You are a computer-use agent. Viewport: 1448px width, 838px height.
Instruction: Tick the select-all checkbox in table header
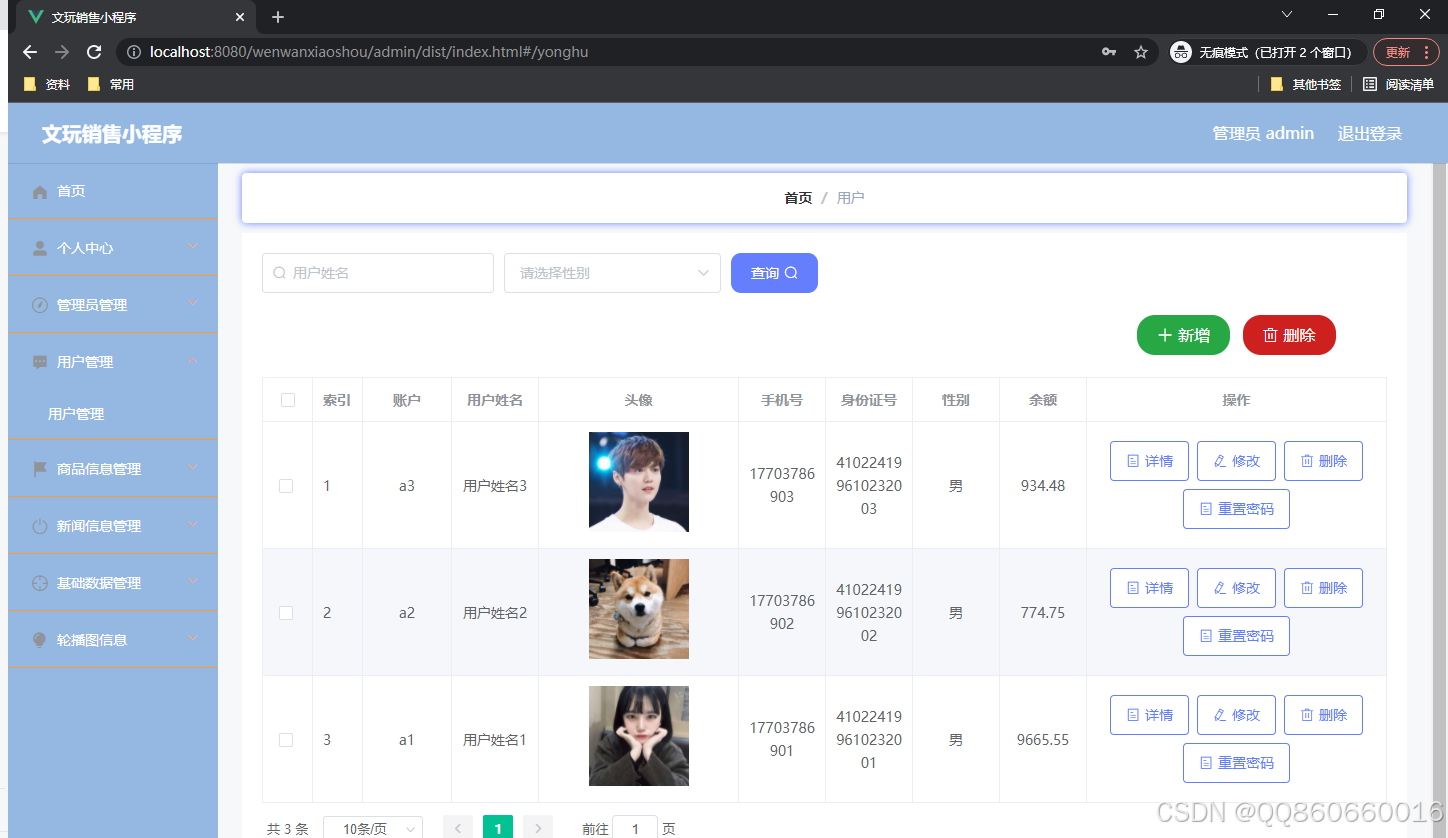click(288, 400)
